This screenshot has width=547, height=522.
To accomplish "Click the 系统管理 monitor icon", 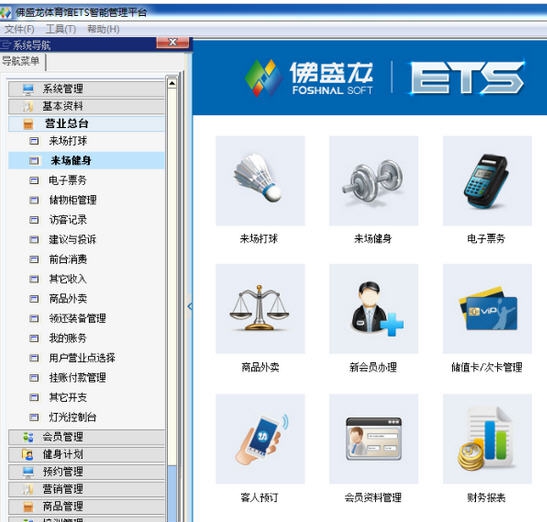I will 28,89.
